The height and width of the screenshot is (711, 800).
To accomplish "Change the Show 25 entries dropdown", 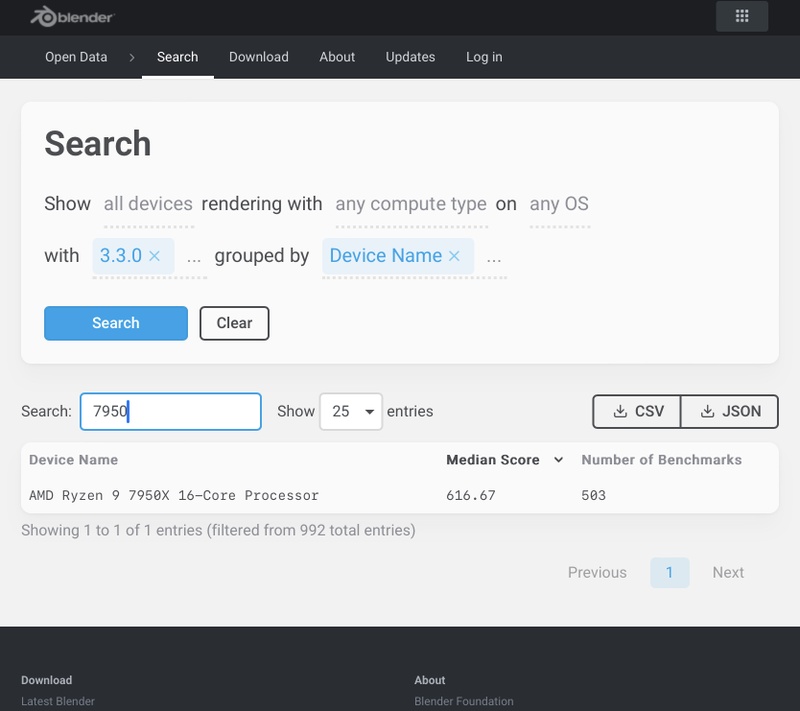I will tap(351, 411).
